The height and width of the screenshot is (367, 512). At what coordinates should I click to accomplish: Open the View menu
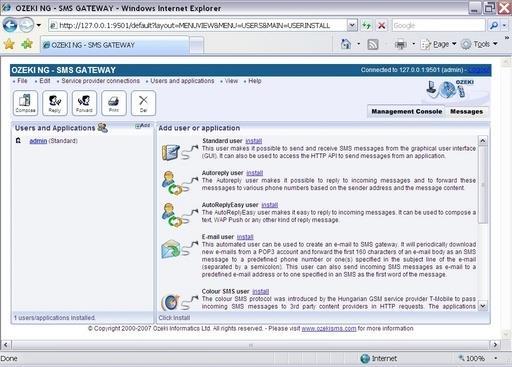tap(231, 81)
